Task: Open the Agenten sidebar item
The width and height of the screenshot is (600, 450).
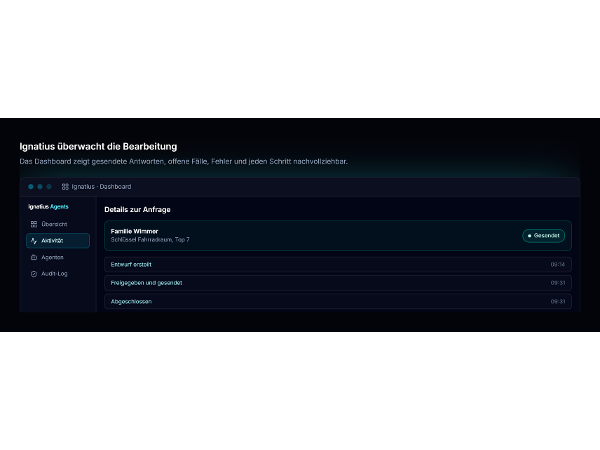Action: click(x=58, y=257)
